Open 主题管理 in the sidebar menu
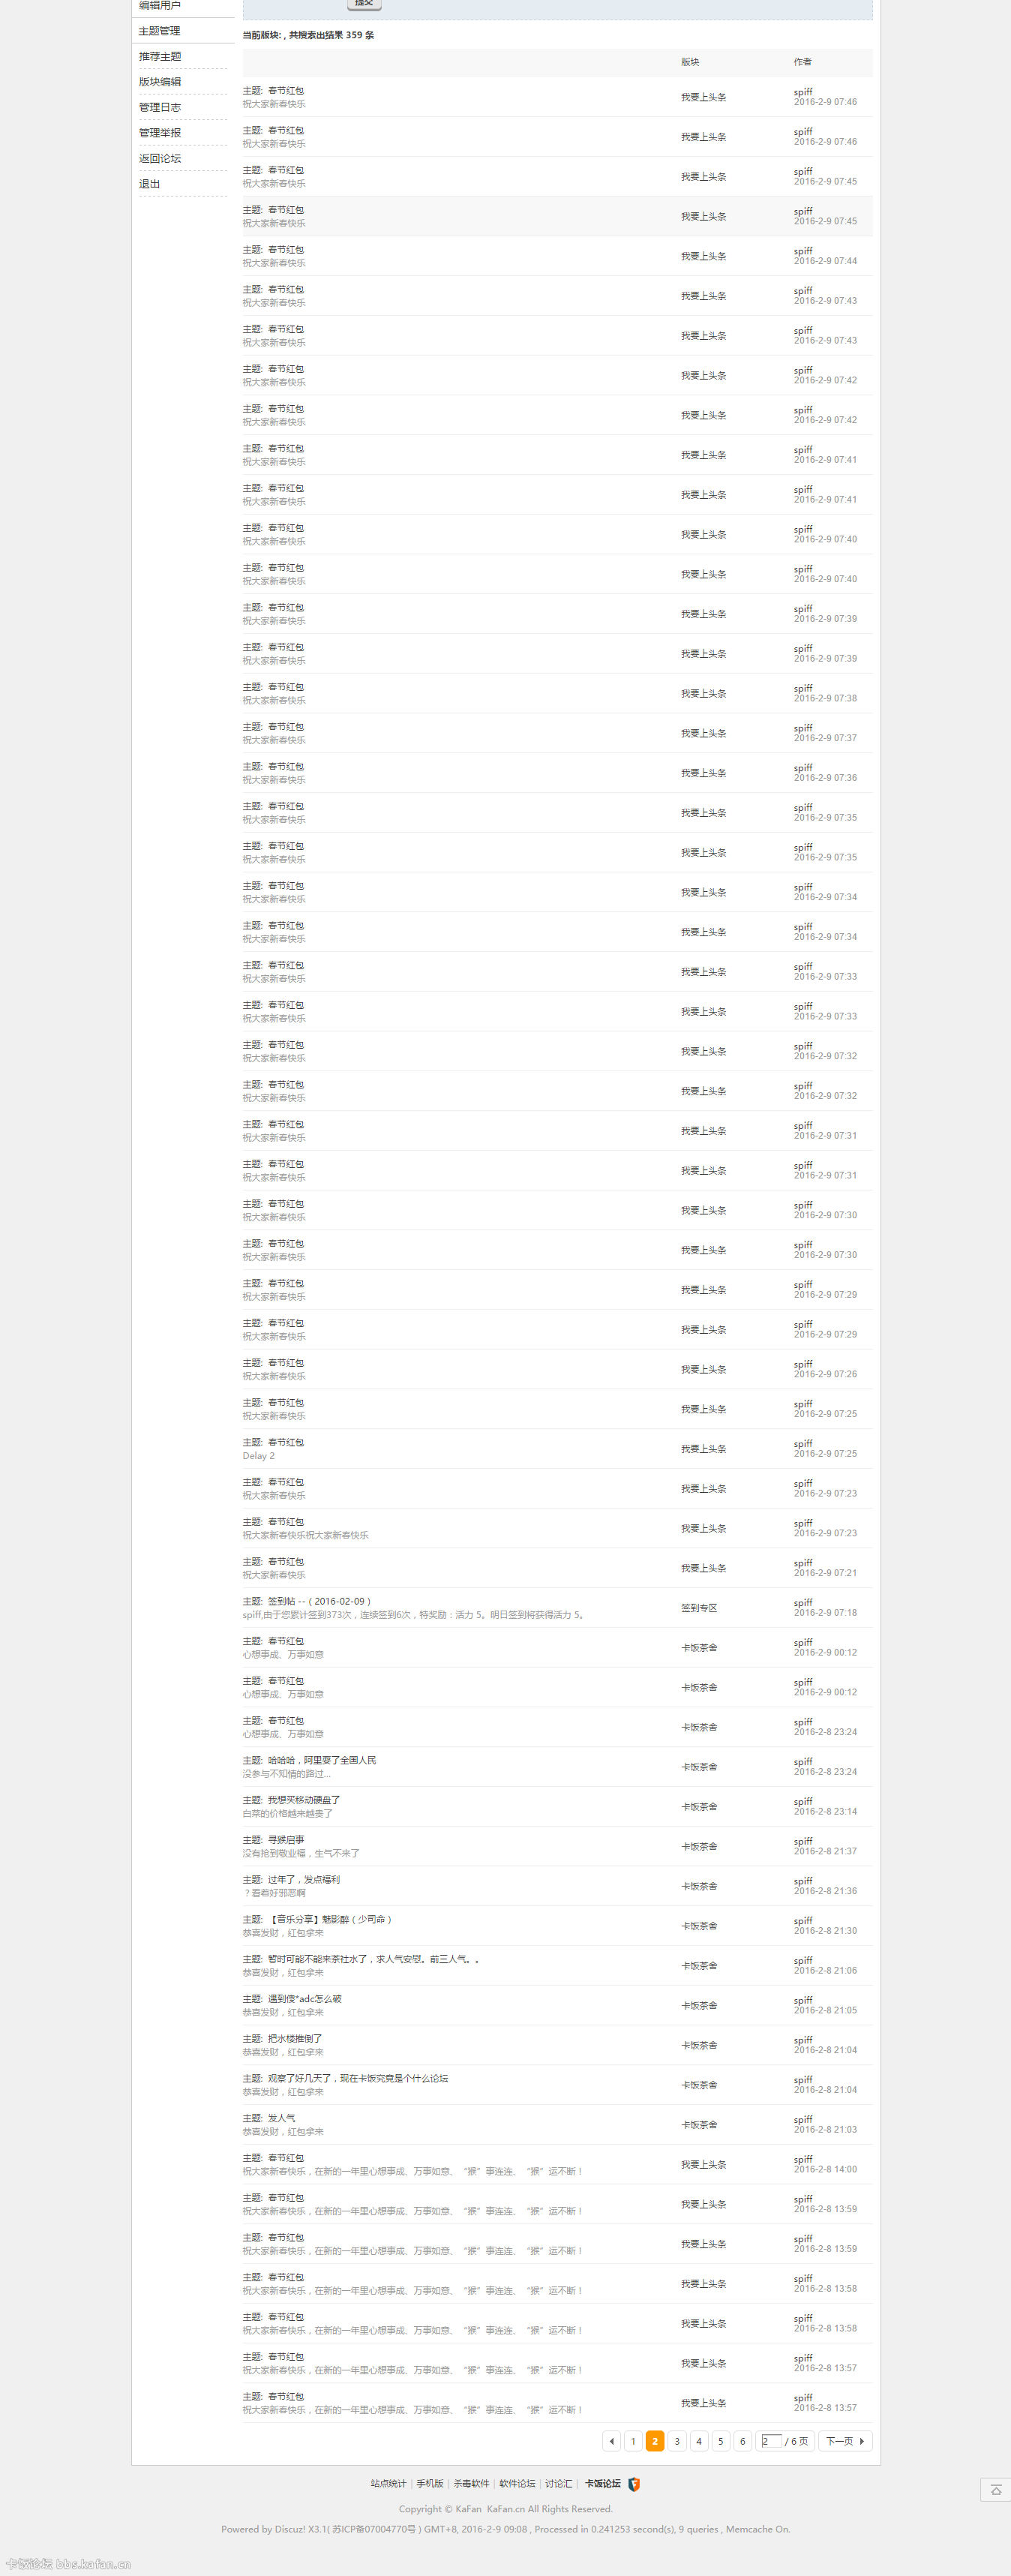The width and height of the screenshot is (1011, 2576). [160, 31]
